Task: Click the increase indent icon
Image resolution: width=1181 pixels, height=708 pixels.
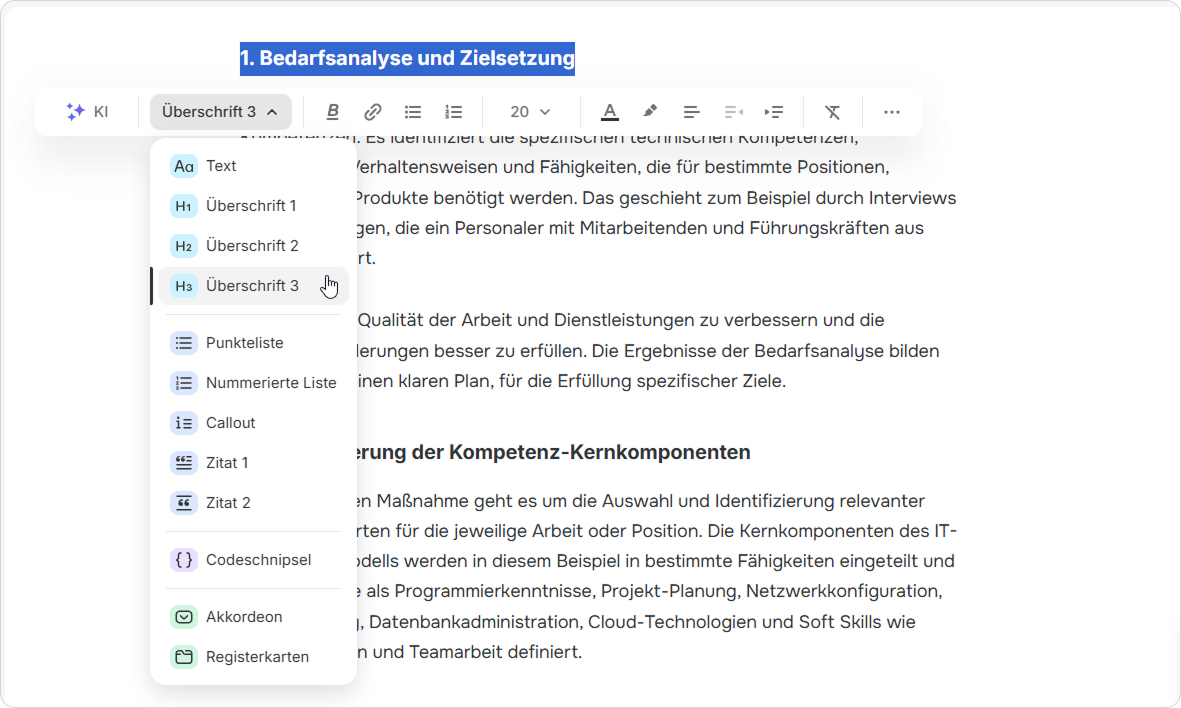Action: (x=774, y=112)
